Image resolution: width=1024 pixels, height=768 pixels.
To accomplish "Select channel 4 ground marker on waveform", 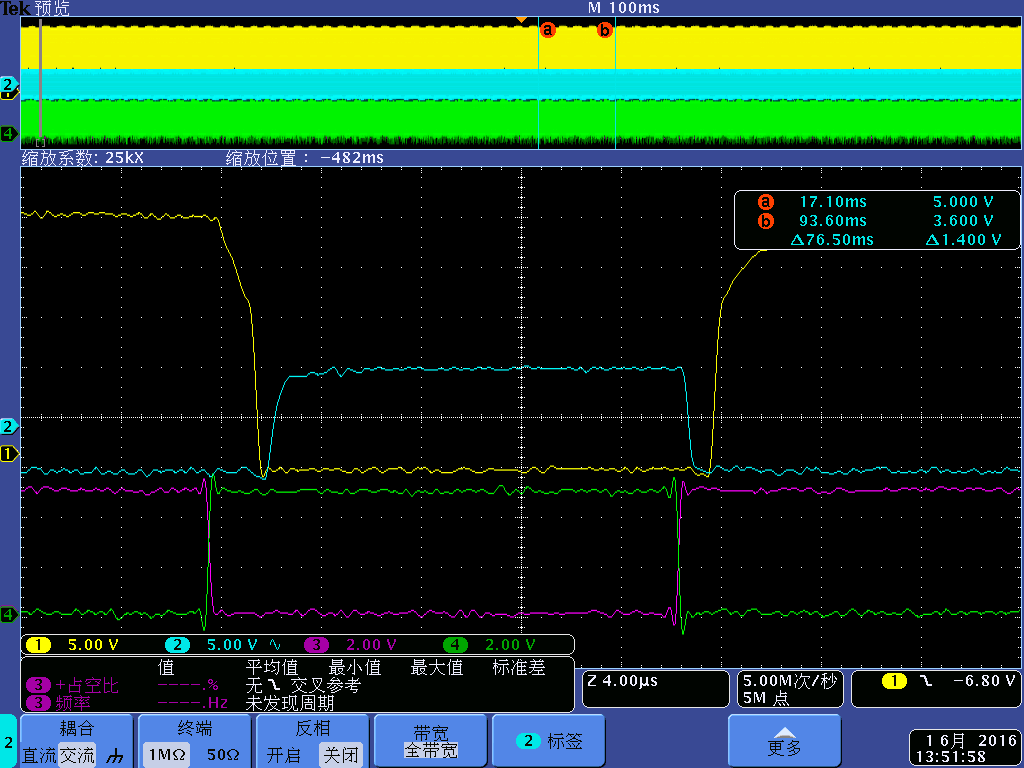I will coord(8,614).
